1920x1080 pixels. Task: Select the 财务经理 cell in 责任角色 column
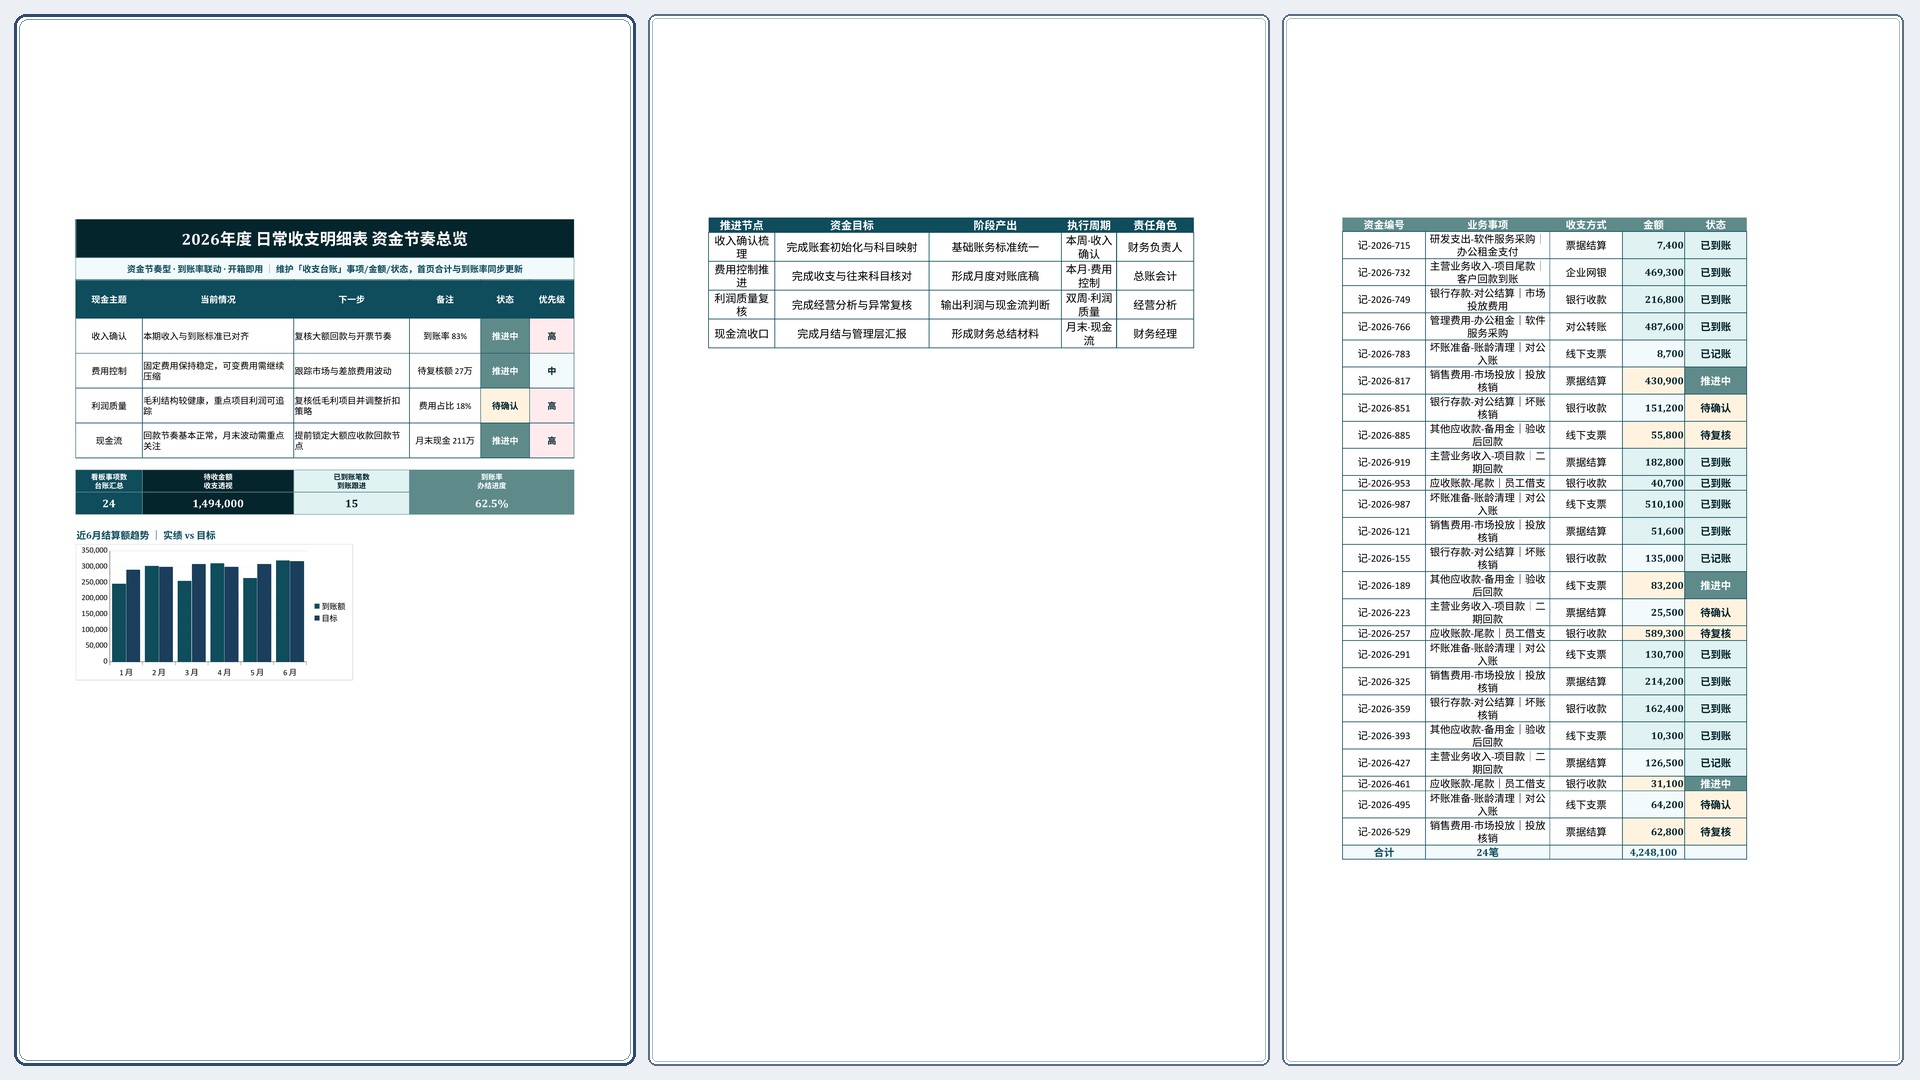point(1155,334)
